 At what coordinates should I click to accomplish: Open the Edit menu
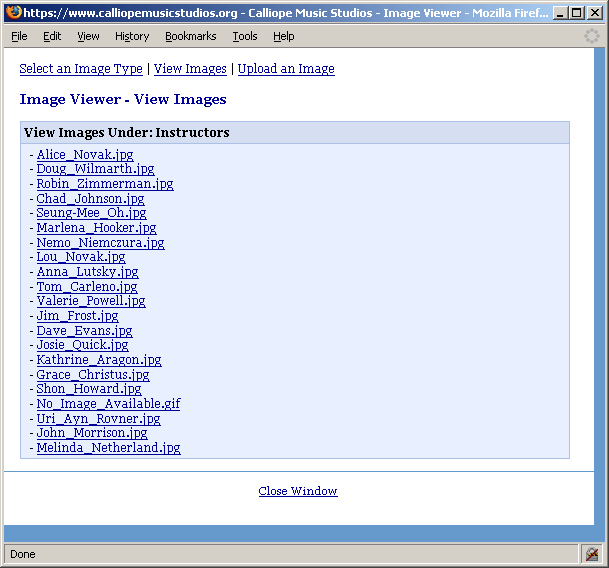(x=52, y=36)
